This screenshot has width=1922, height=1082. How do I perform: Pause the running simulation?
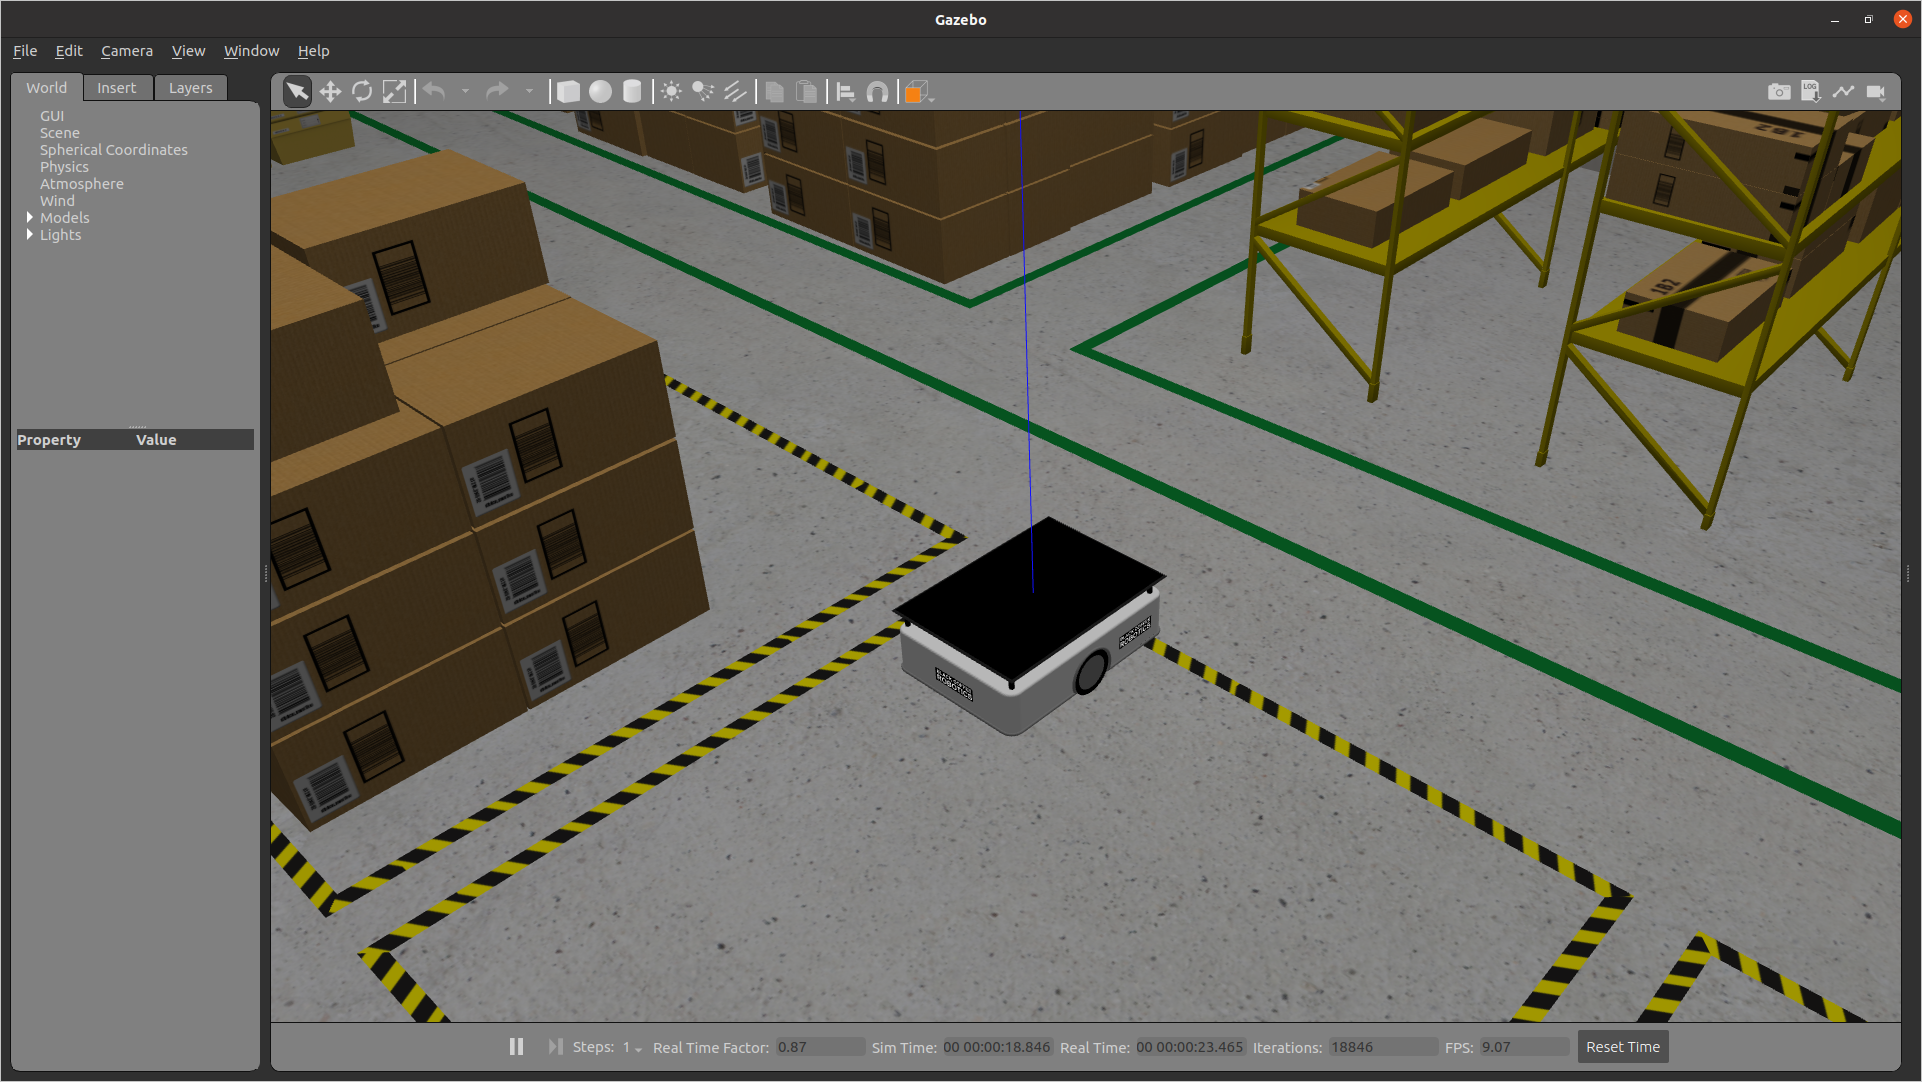pos(516,1046)
